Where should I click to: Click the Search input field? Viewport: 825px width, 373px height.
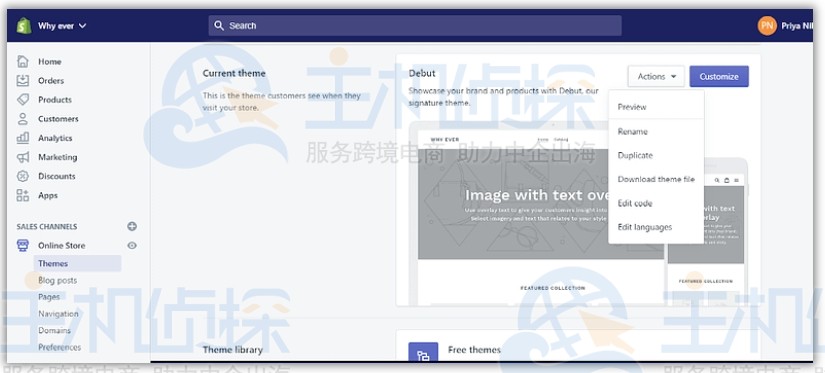tap(415, 26)
